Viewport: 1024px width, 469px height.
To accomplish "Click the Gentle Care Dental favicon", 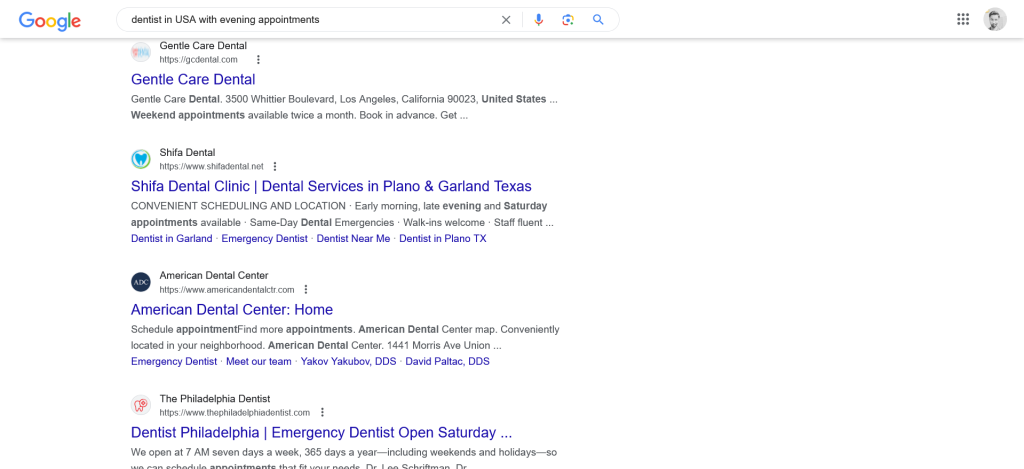I will [x=140, y=52].
